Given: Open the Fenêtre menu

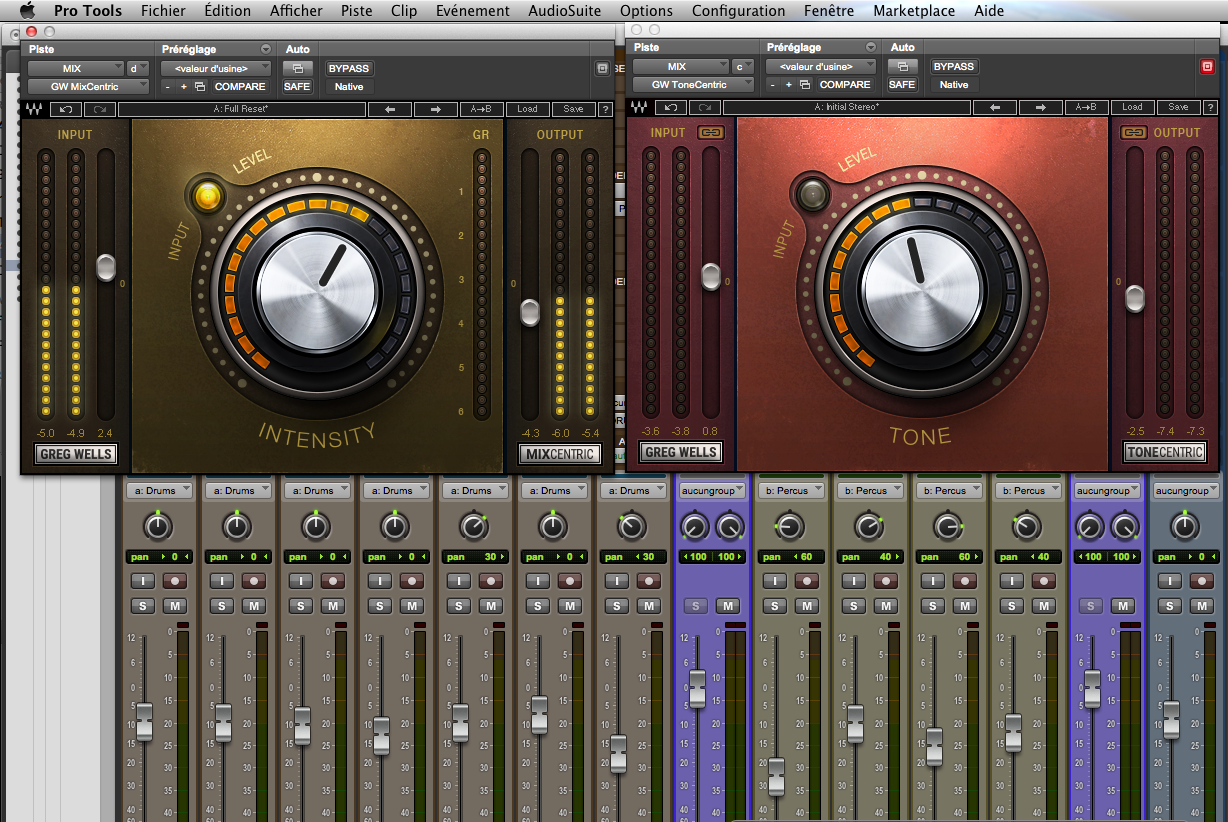Looking at the screenshot, I should [x=829, y=11].
